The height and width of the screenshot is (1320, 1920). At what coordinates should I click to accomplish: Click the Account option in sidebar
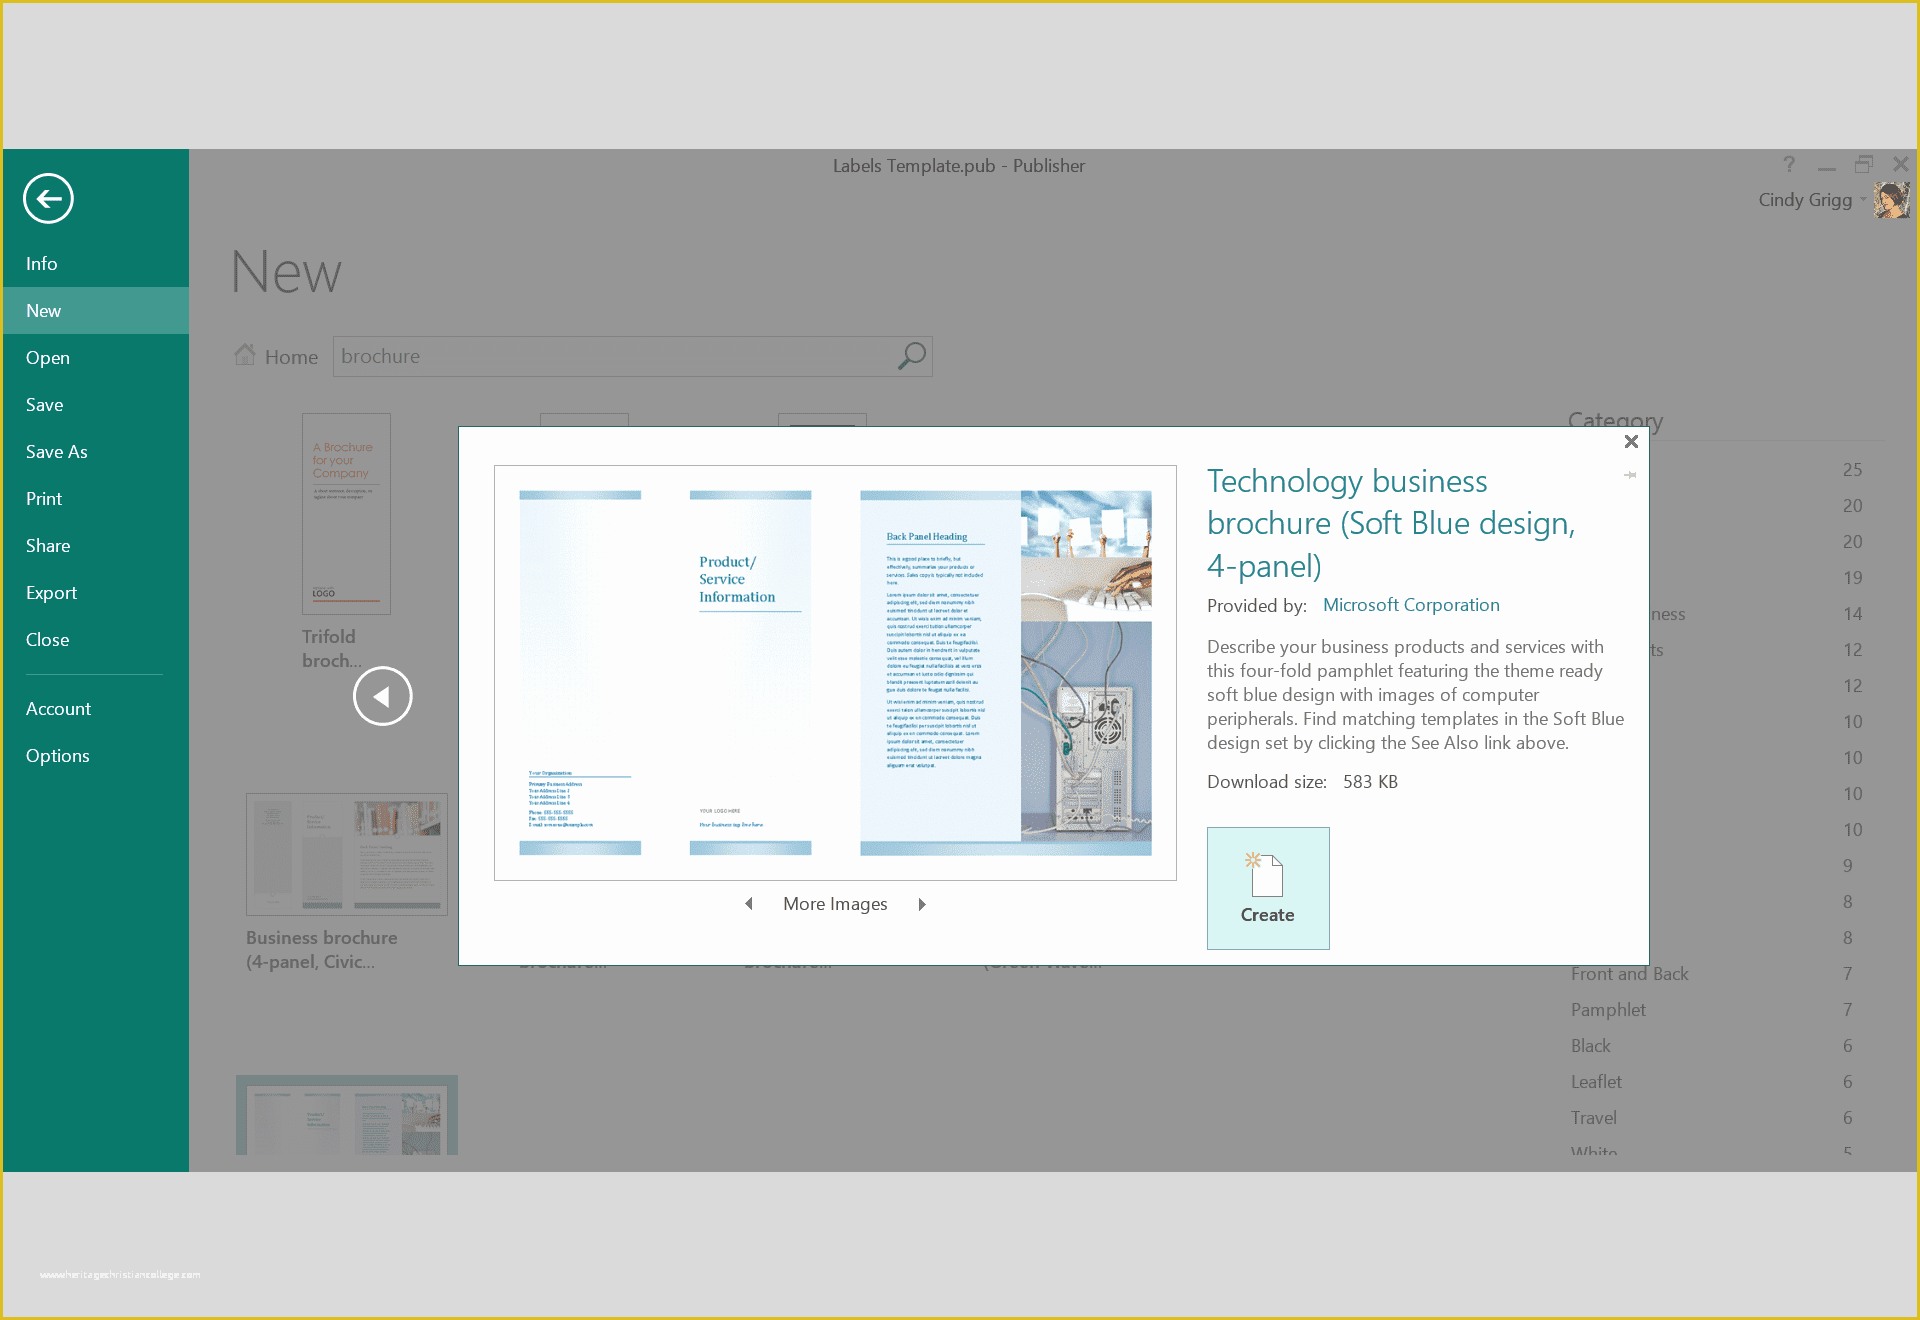[58, 707]
